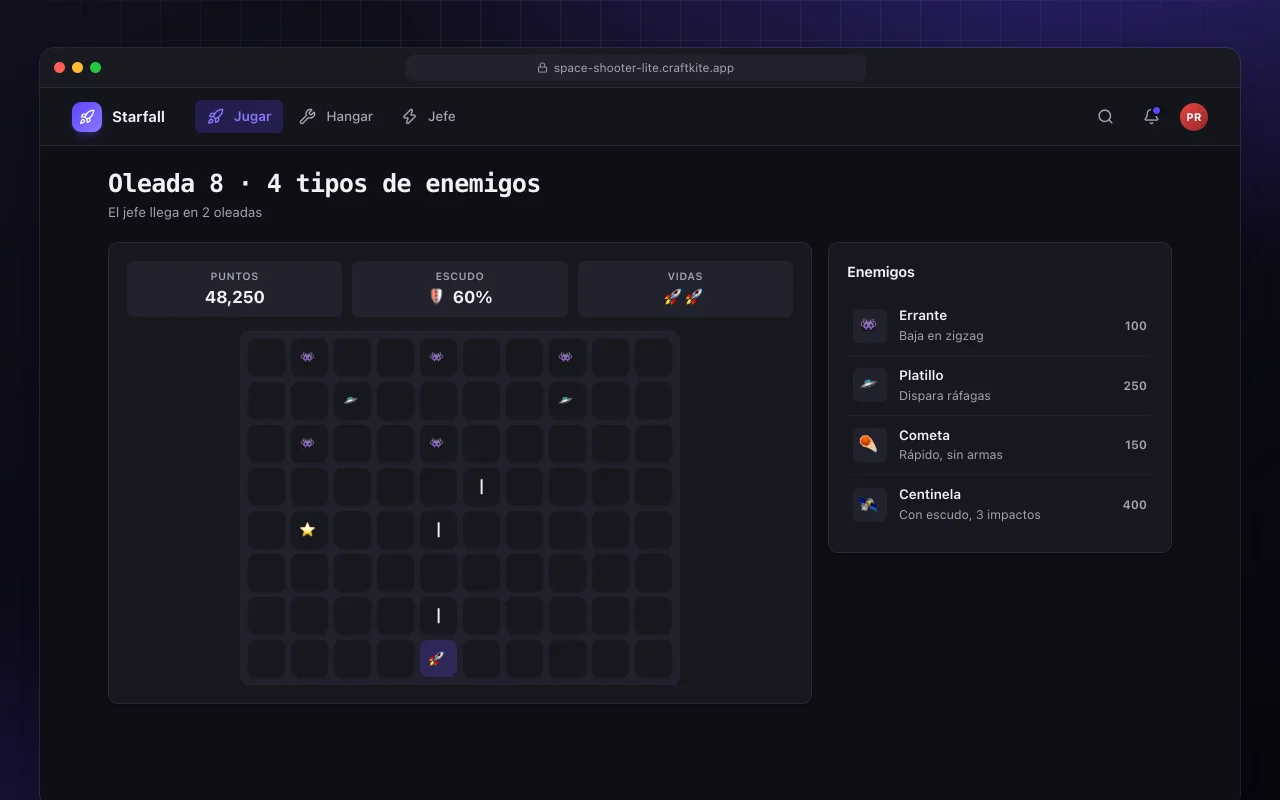Target the leftmost Errante alien in the top row
The image size is (1280, 800).
point(308,357)
